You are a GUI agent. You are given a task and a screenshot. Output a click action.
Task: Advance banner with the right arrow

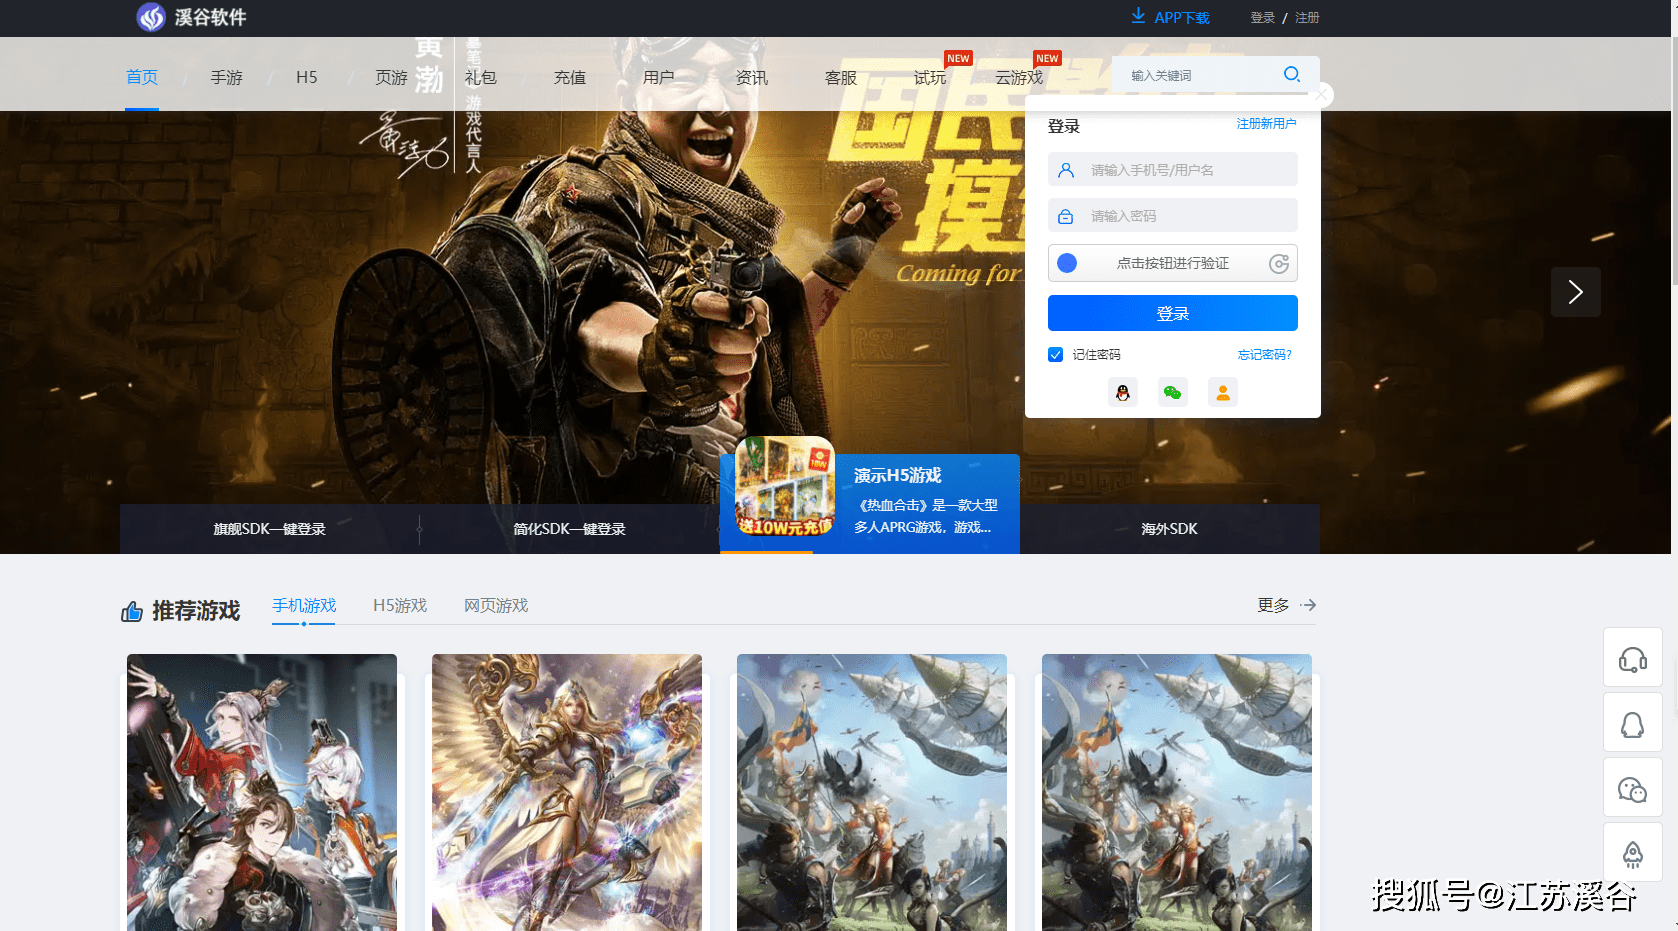pos(1575,292)
